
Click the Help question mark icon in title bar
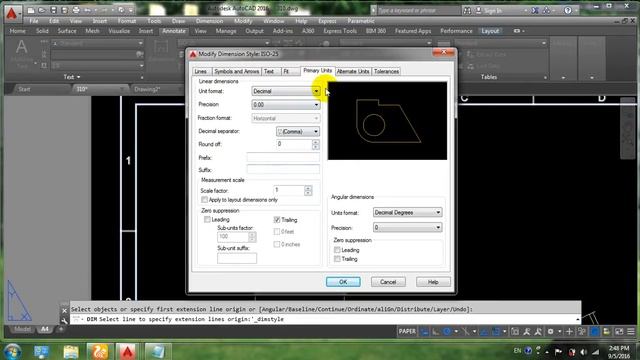568,10
